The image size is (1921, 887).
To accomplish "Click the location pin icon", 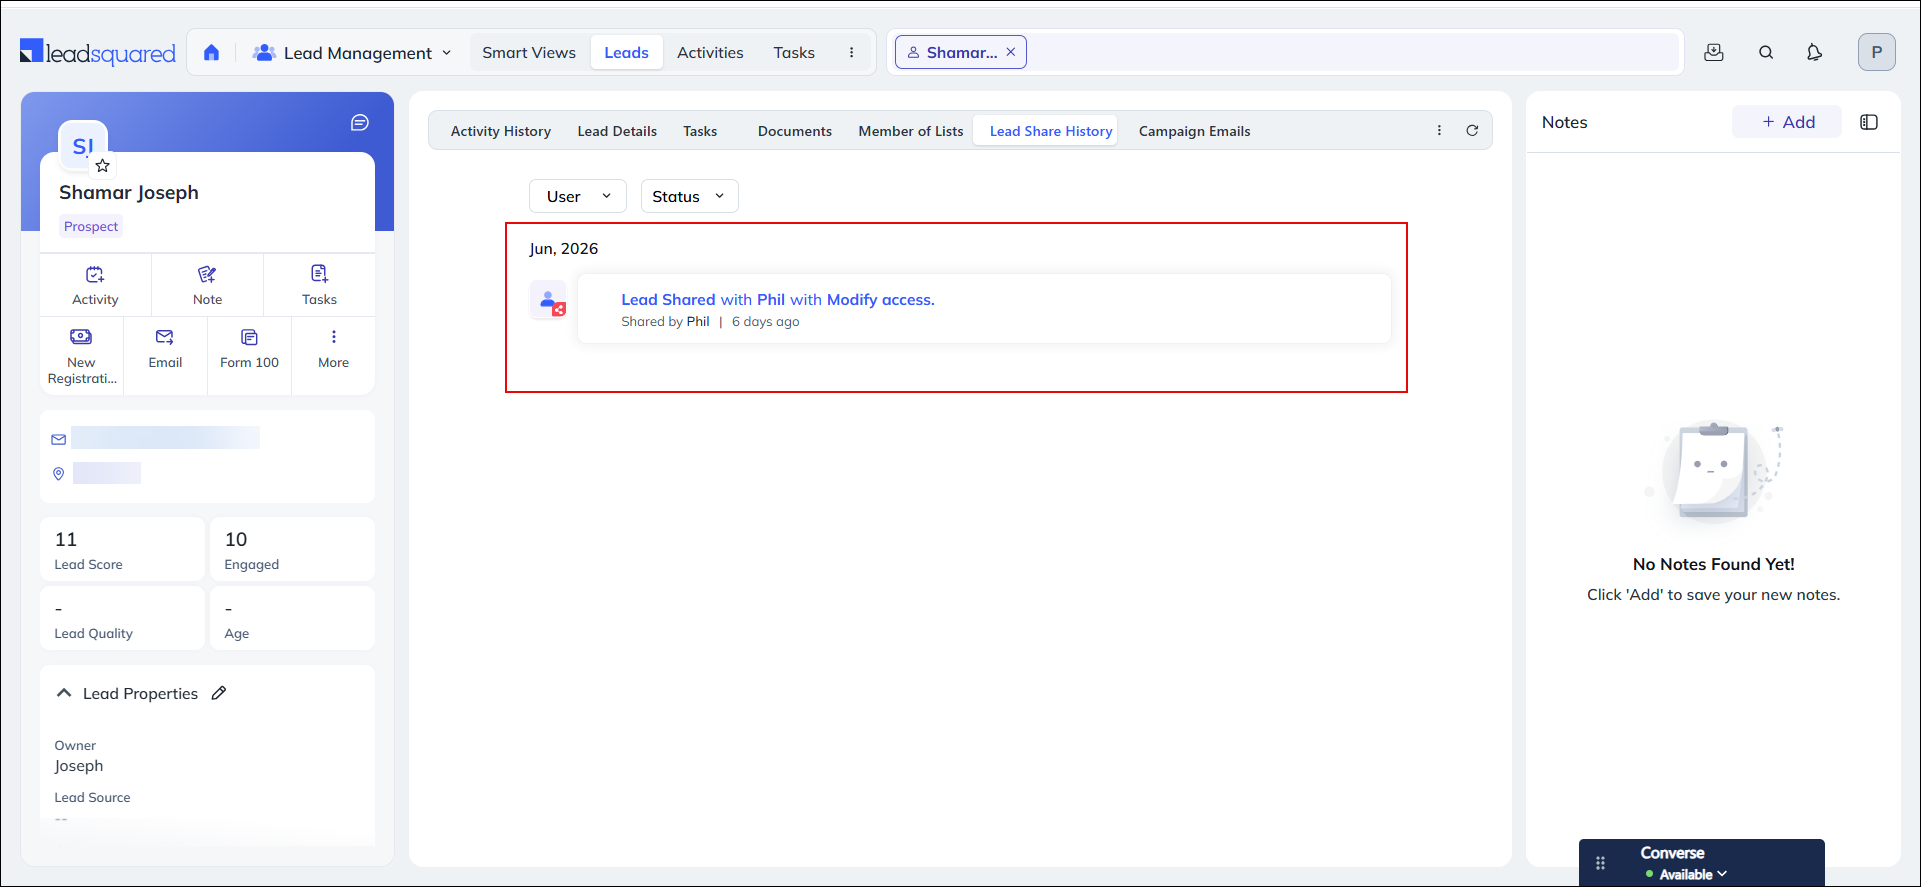I will point(59,474).
